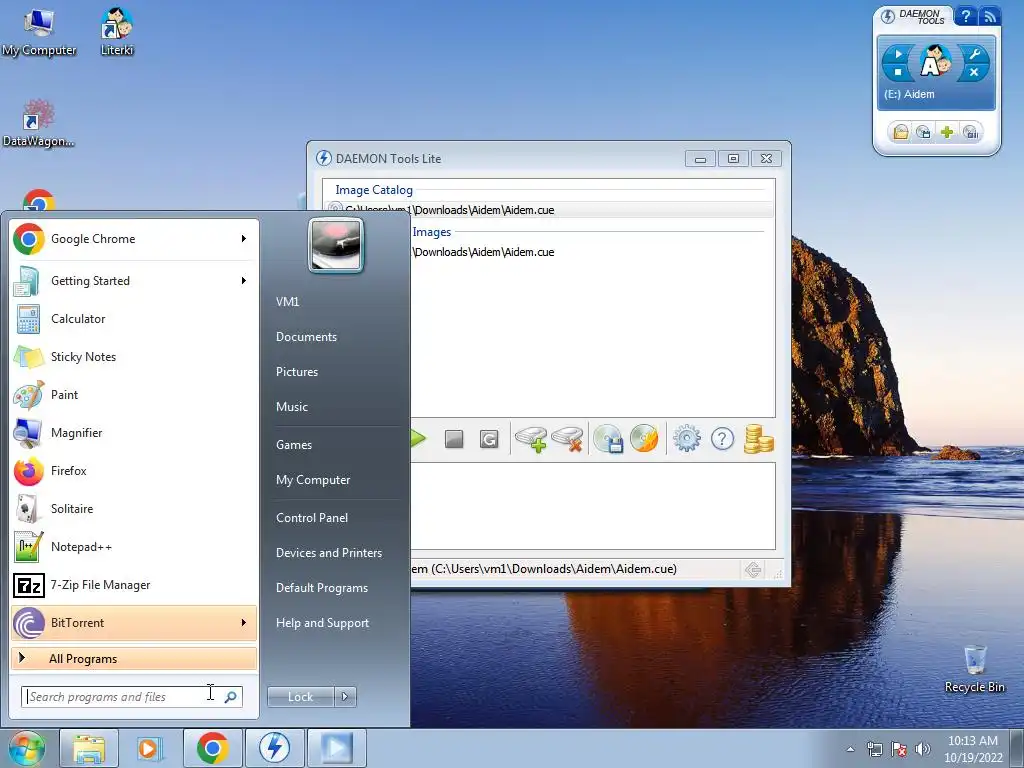Click Windows Explorer icon on taskbar
The width and height of the screenshot is (1024, 768).
pos(89,748)
